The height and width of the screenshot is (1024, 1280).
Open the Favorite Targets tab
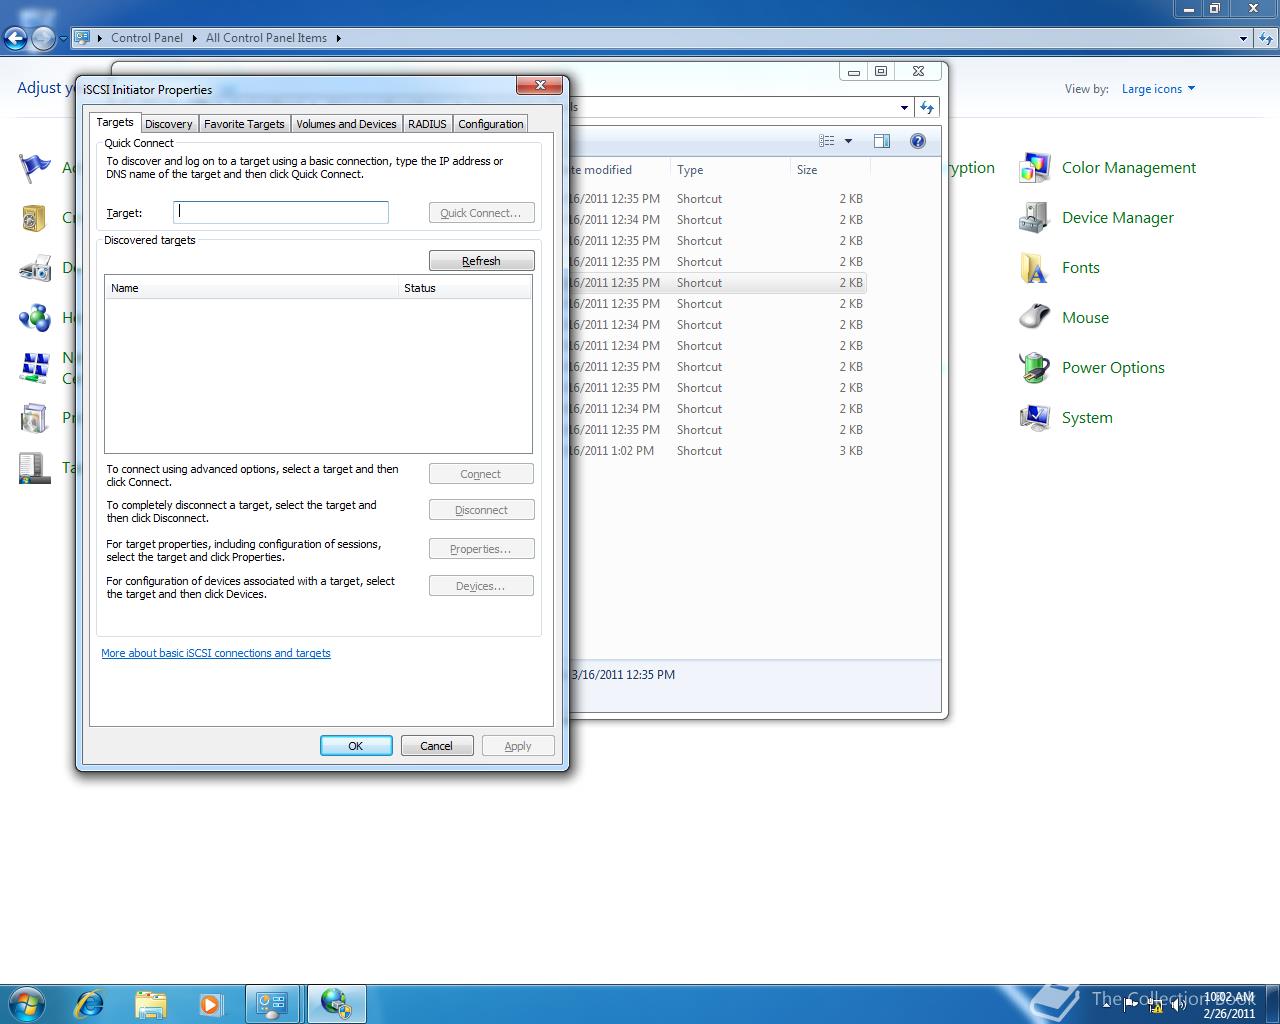(244, 124)
